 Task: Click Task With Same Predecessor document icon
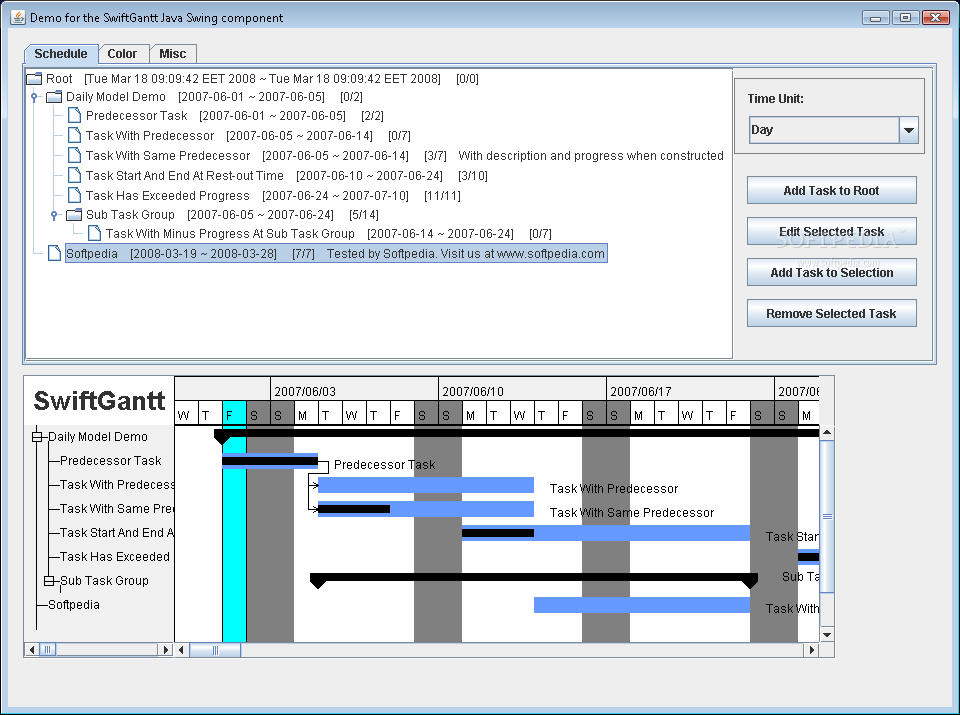[74, 155]
